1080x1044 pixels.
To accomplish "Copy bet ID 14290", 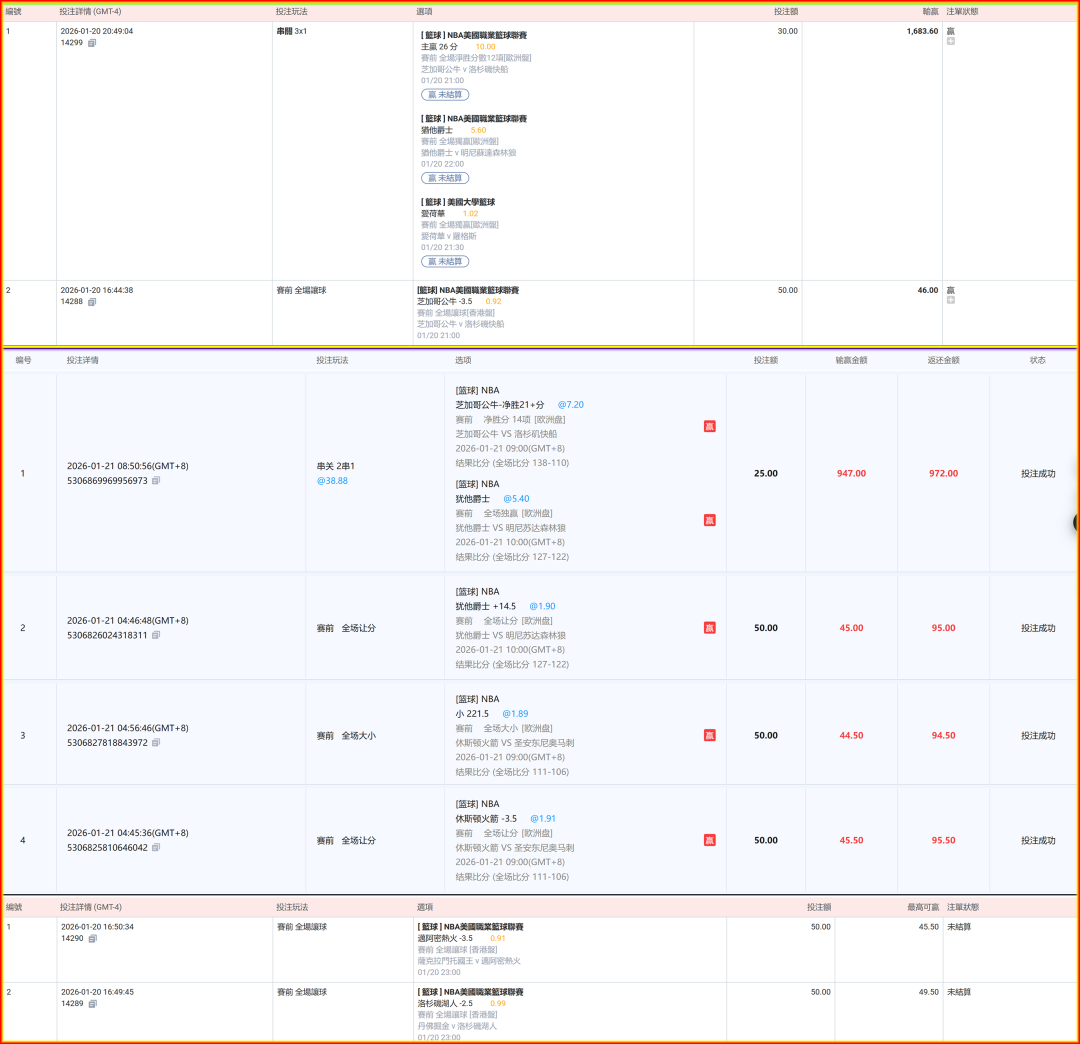I will tap(92, 939).
